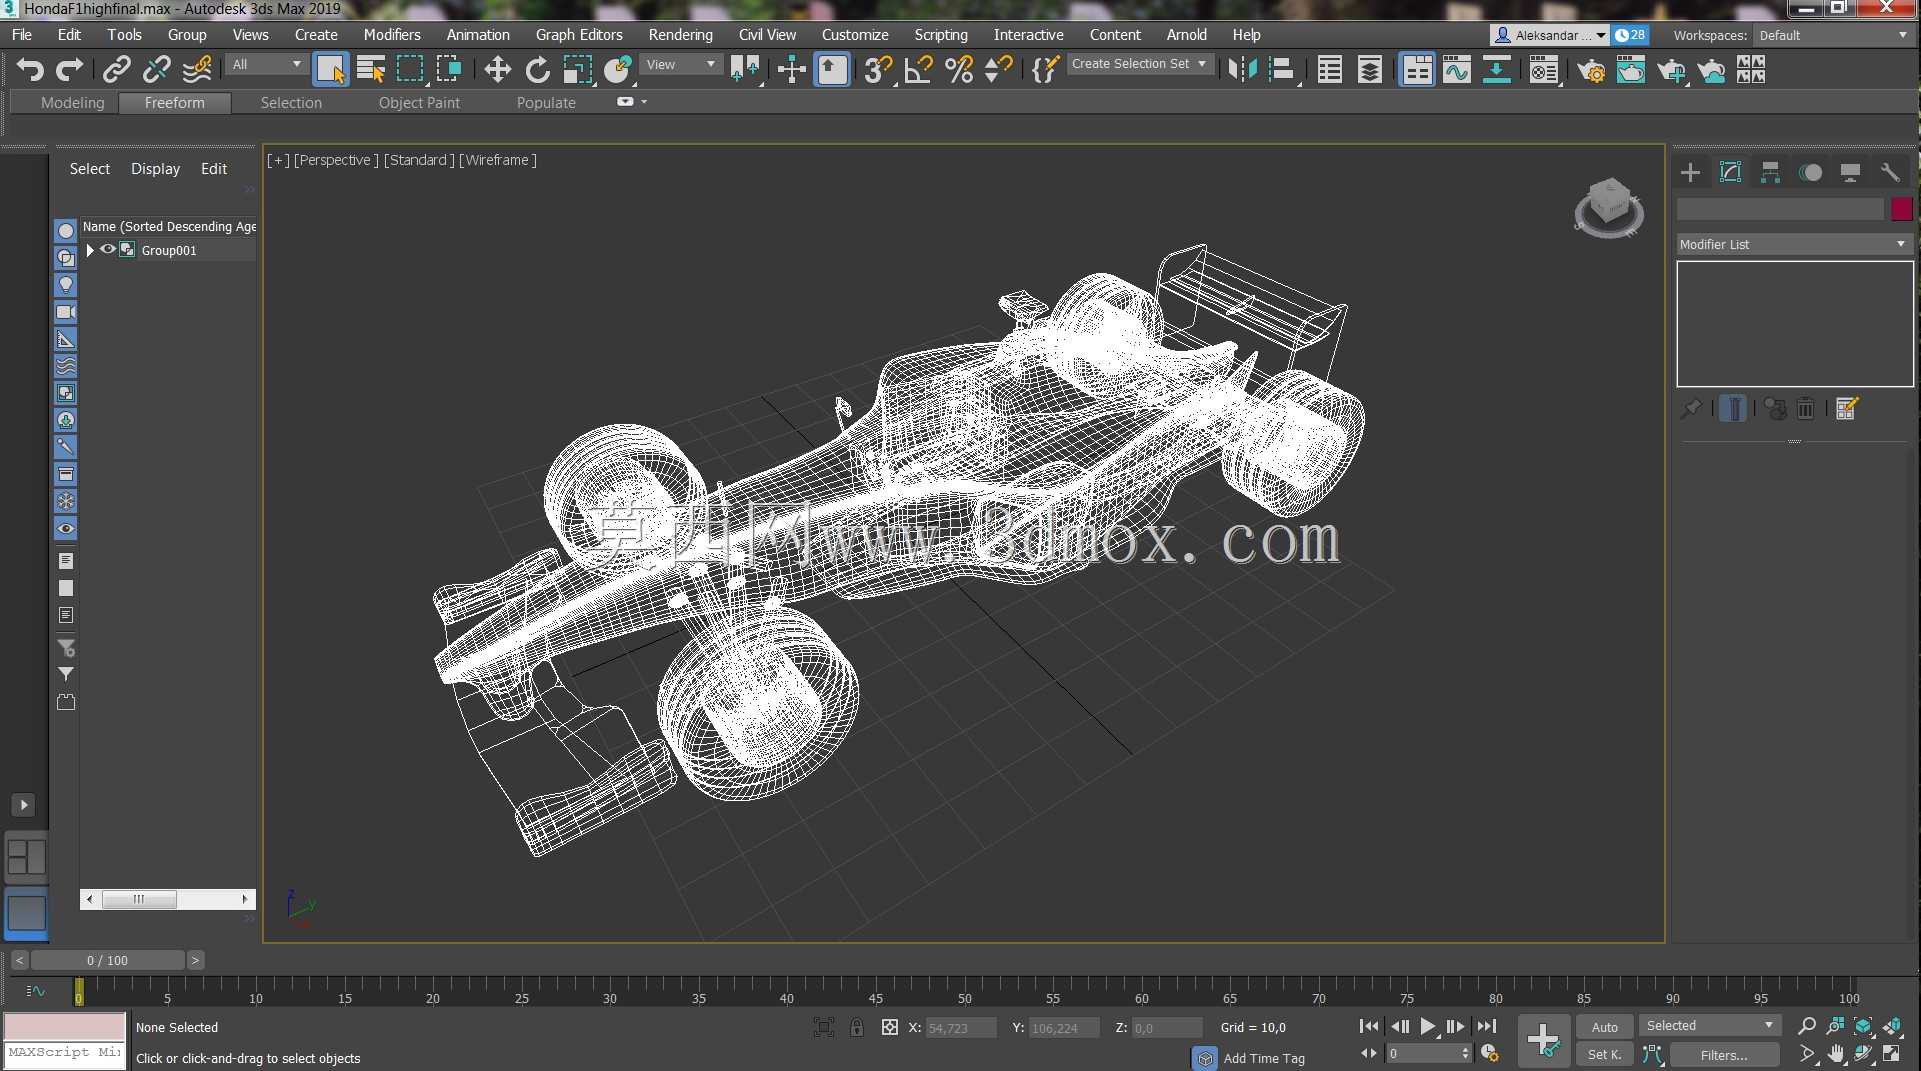The image size is (1921, 1071).
Task: Click the Pan View hand icon
Action: [x=1836, y=1054]
